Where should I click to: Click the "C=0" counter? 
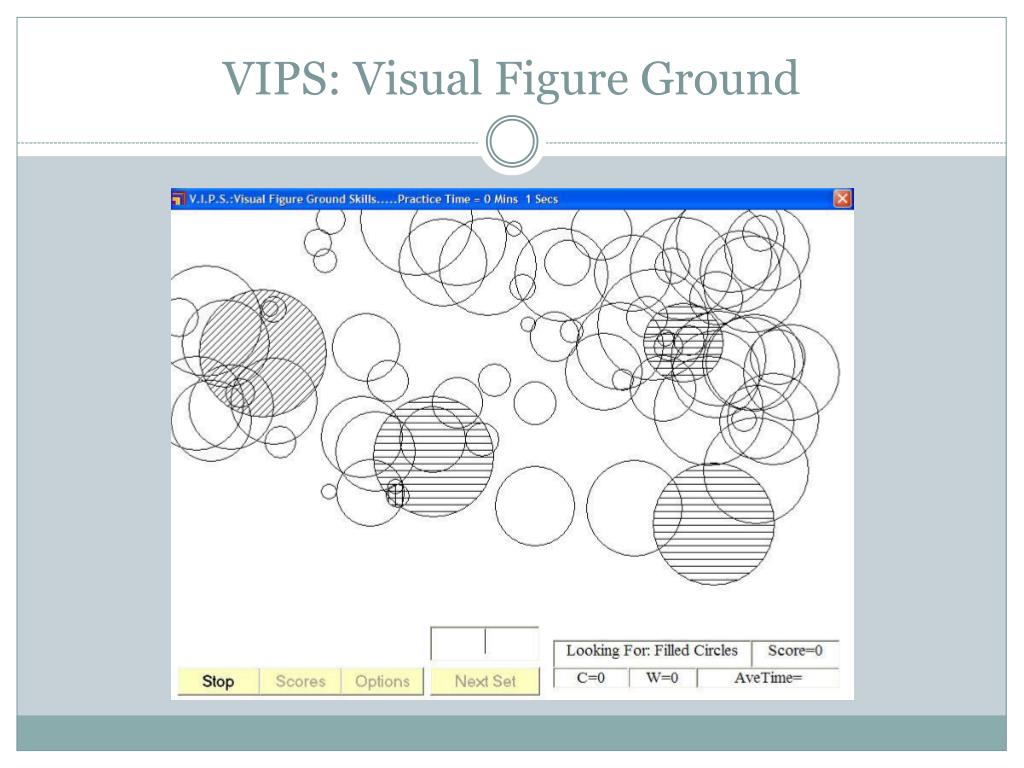click(x=591, y=678)
